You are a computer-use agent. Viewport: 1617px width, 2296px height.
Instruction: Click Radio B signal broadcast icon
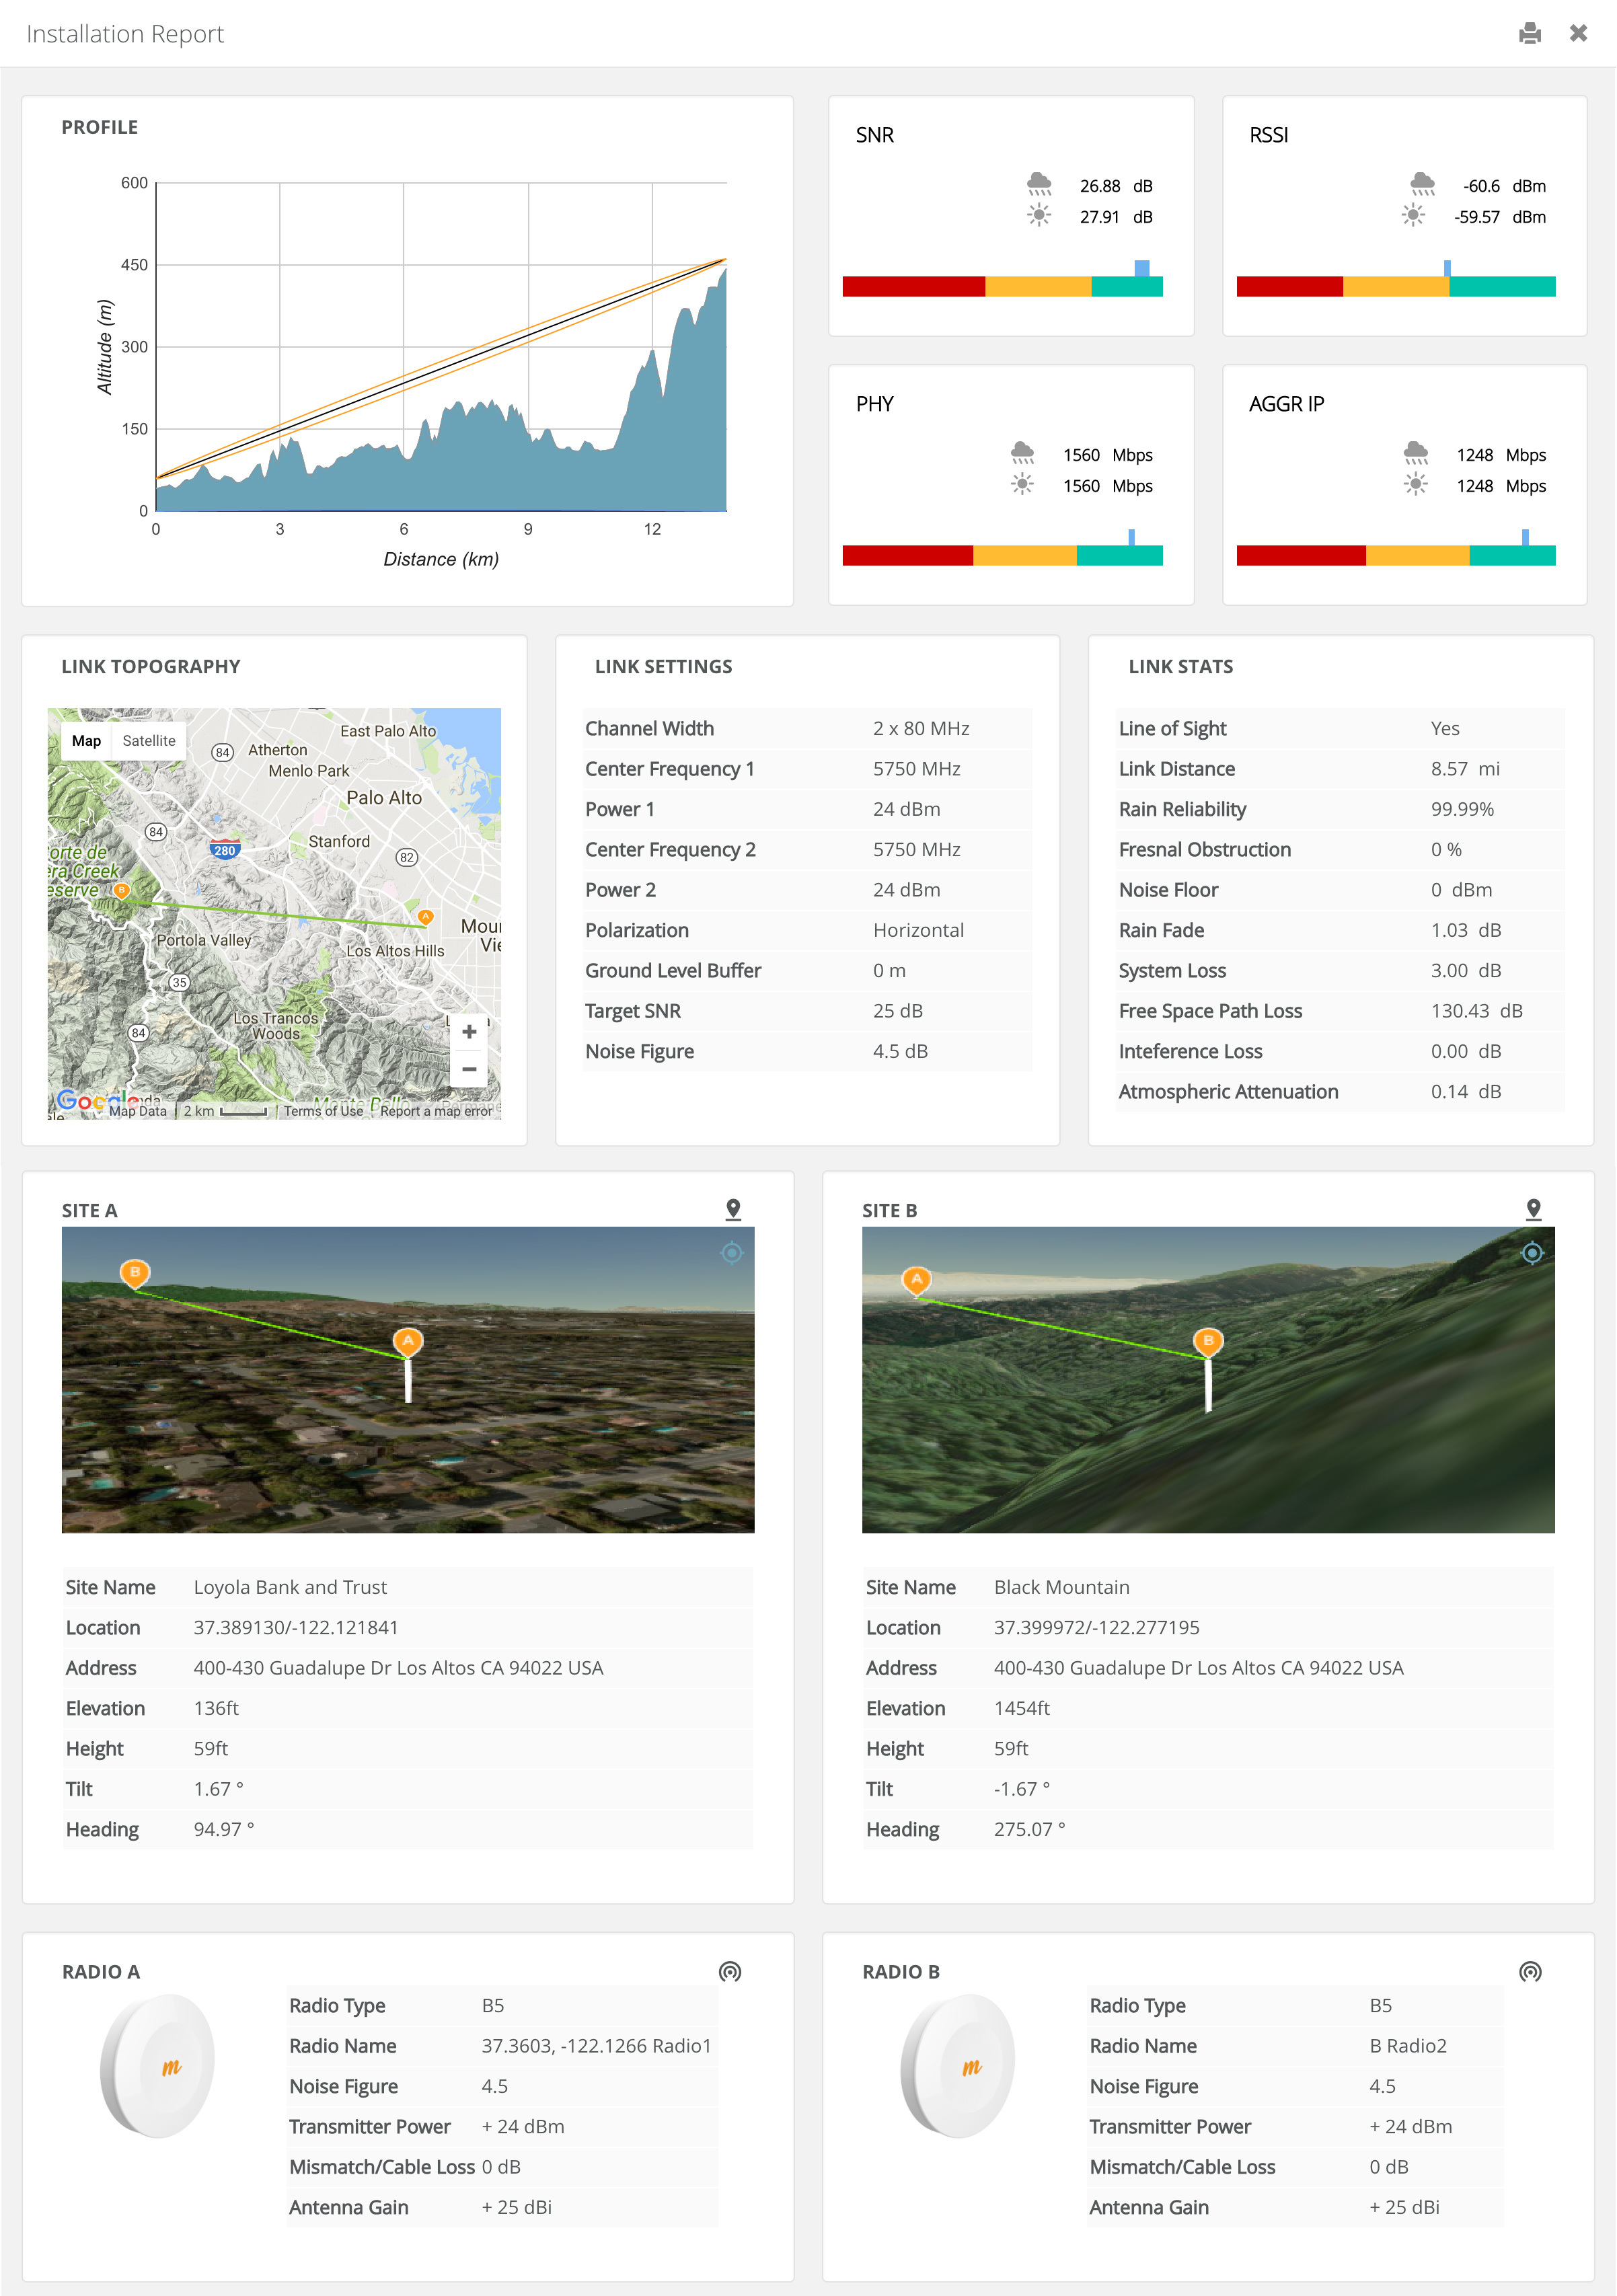(1530, 1971)
